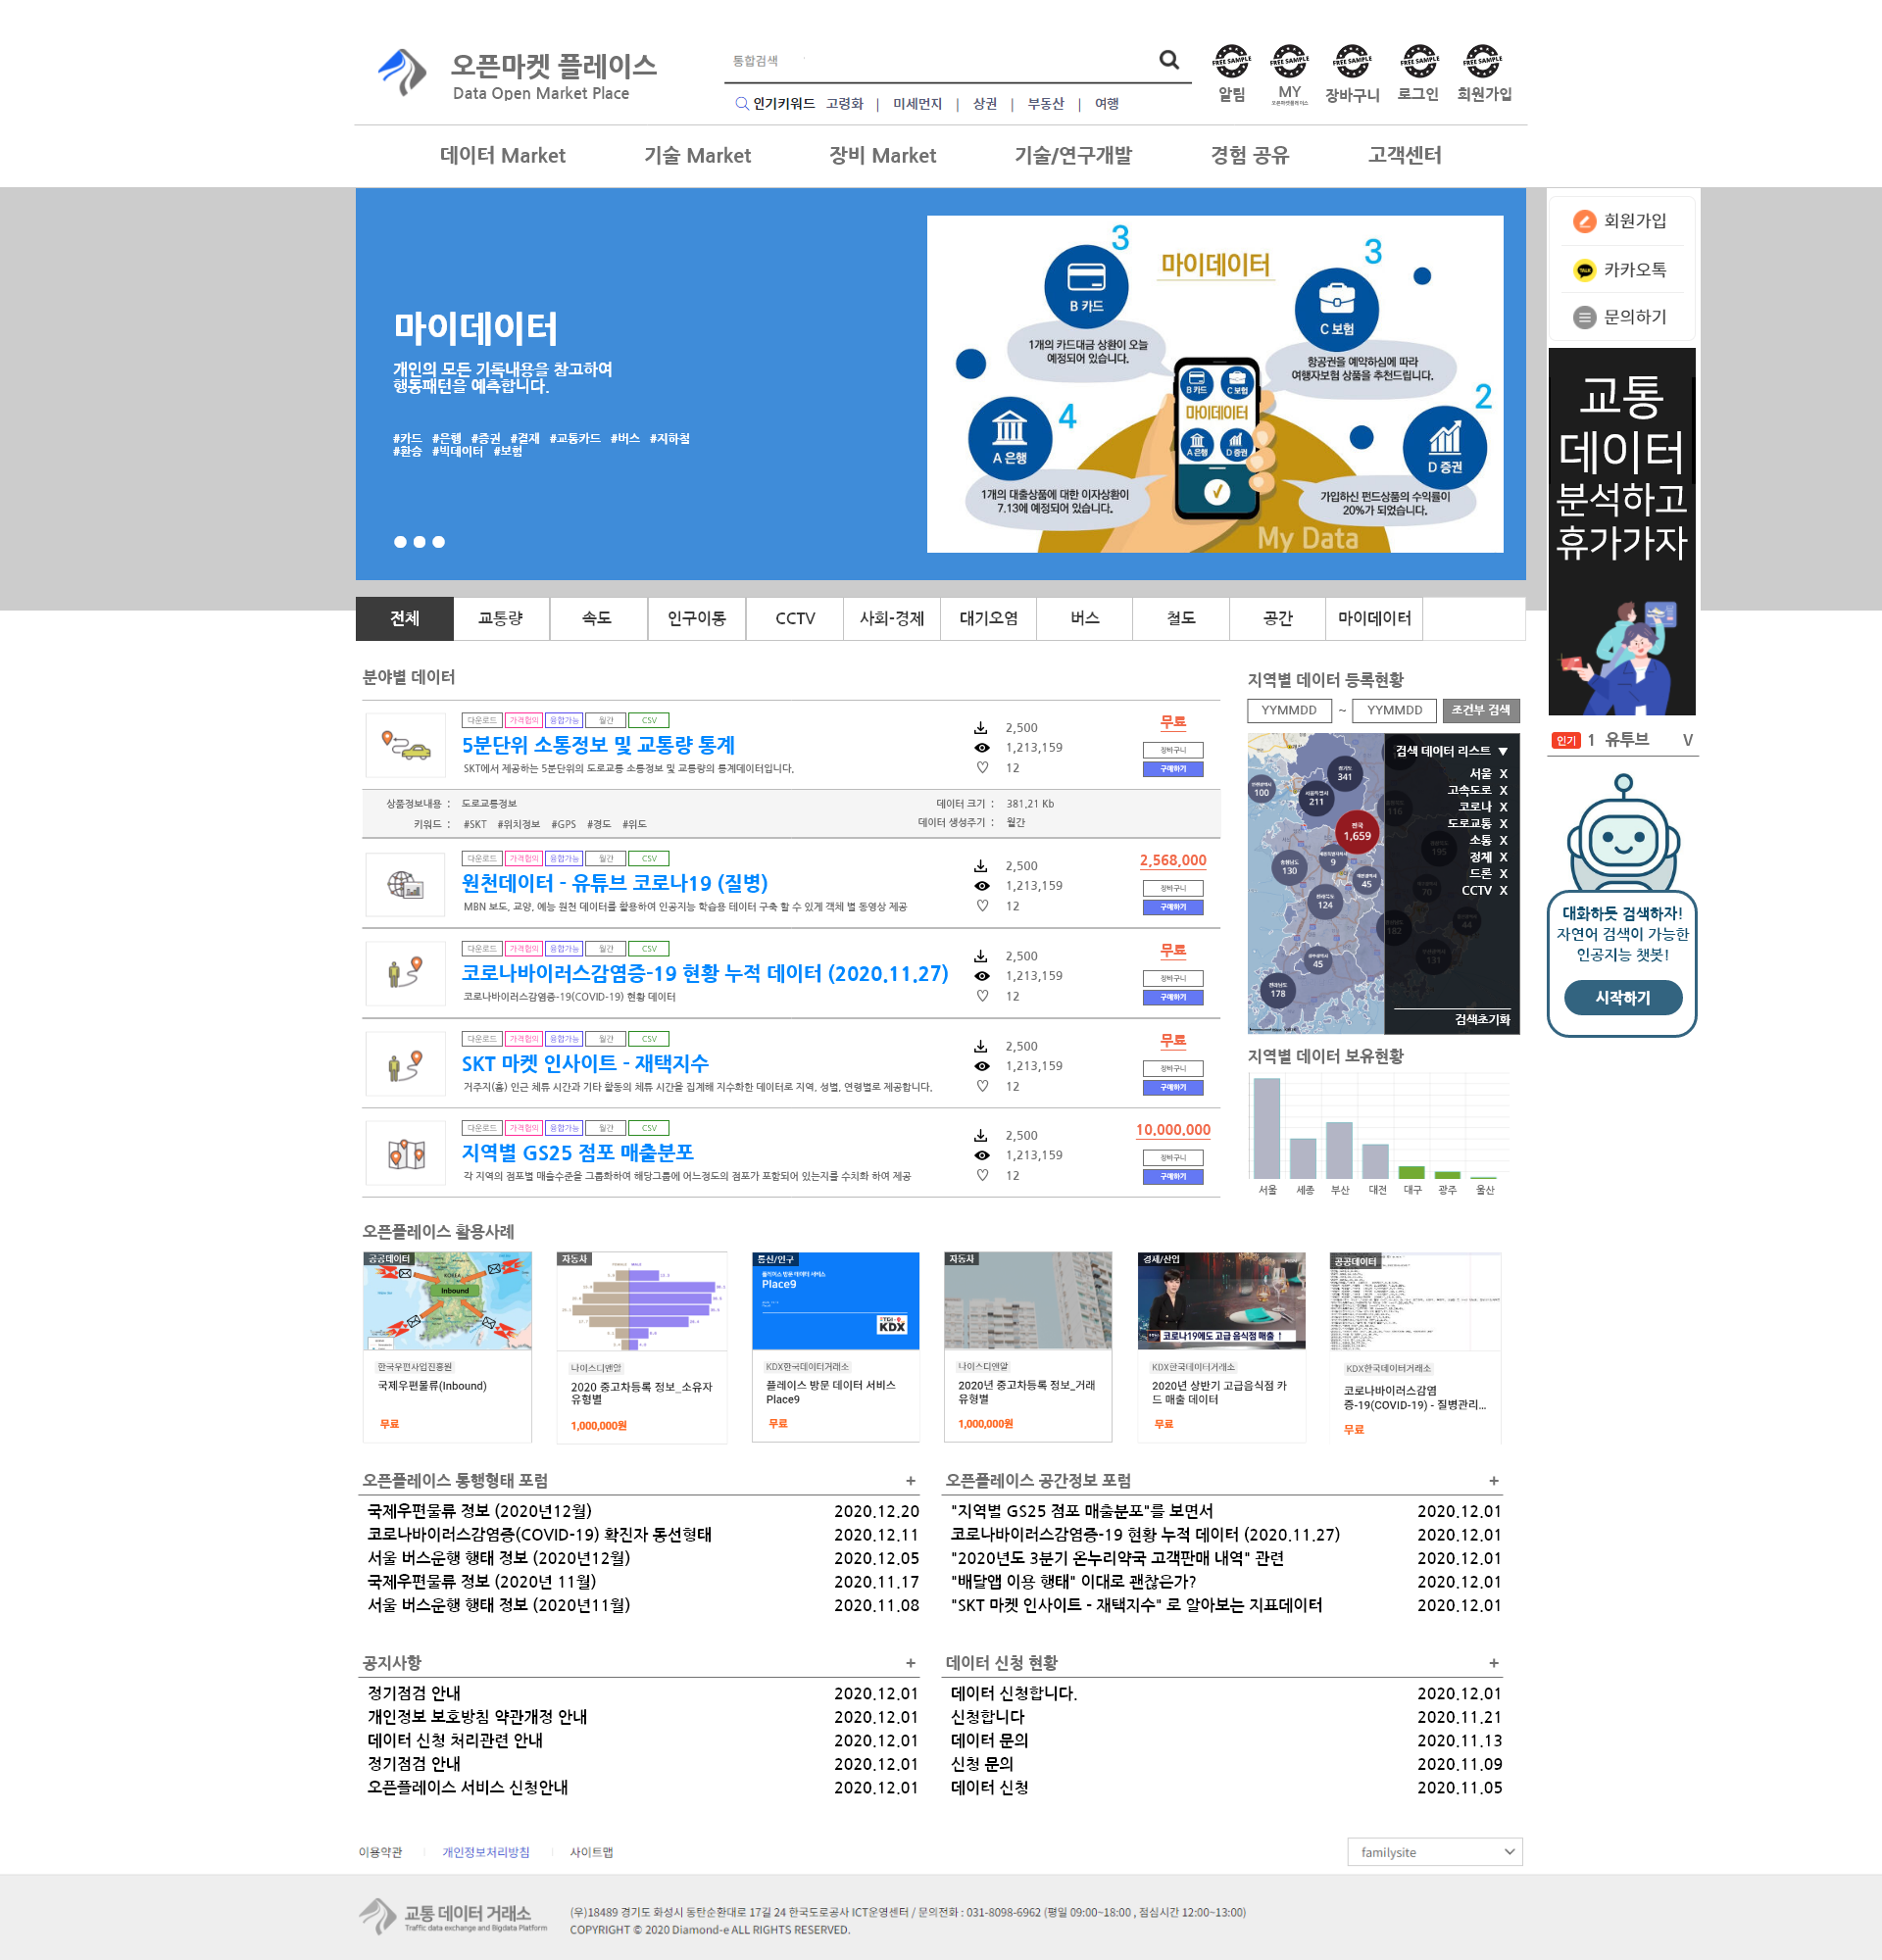Open the 알림 notifications icon
Image resolution: width=1882 pixels, height=1960 pixels.
pyautogui.click(x=1231, y=63)
